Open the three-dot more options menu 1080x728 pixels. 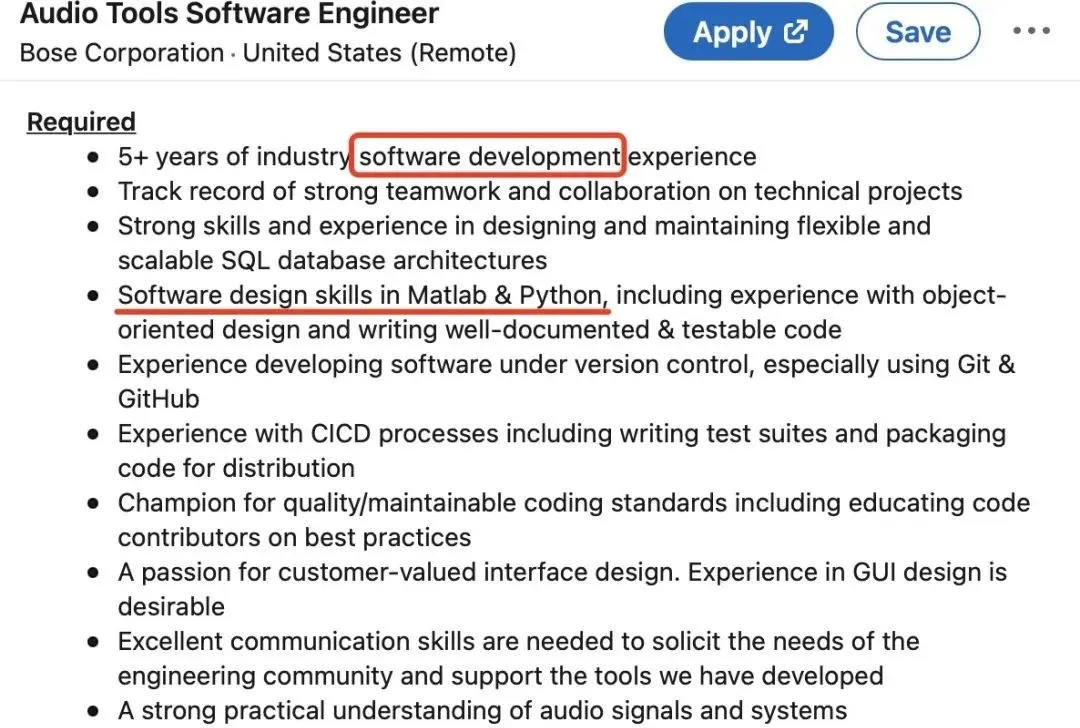point(1031,31)
